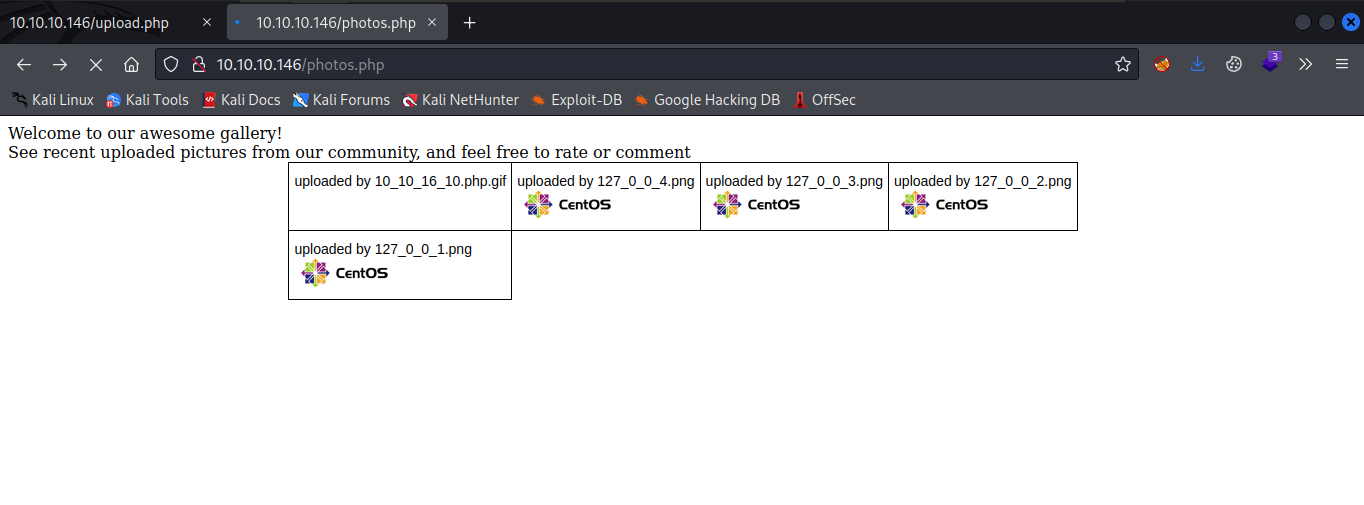This screenshot has height=505, width=1364.
Task: Bookmark this page with the star icon
Action: pos(1123,64)
